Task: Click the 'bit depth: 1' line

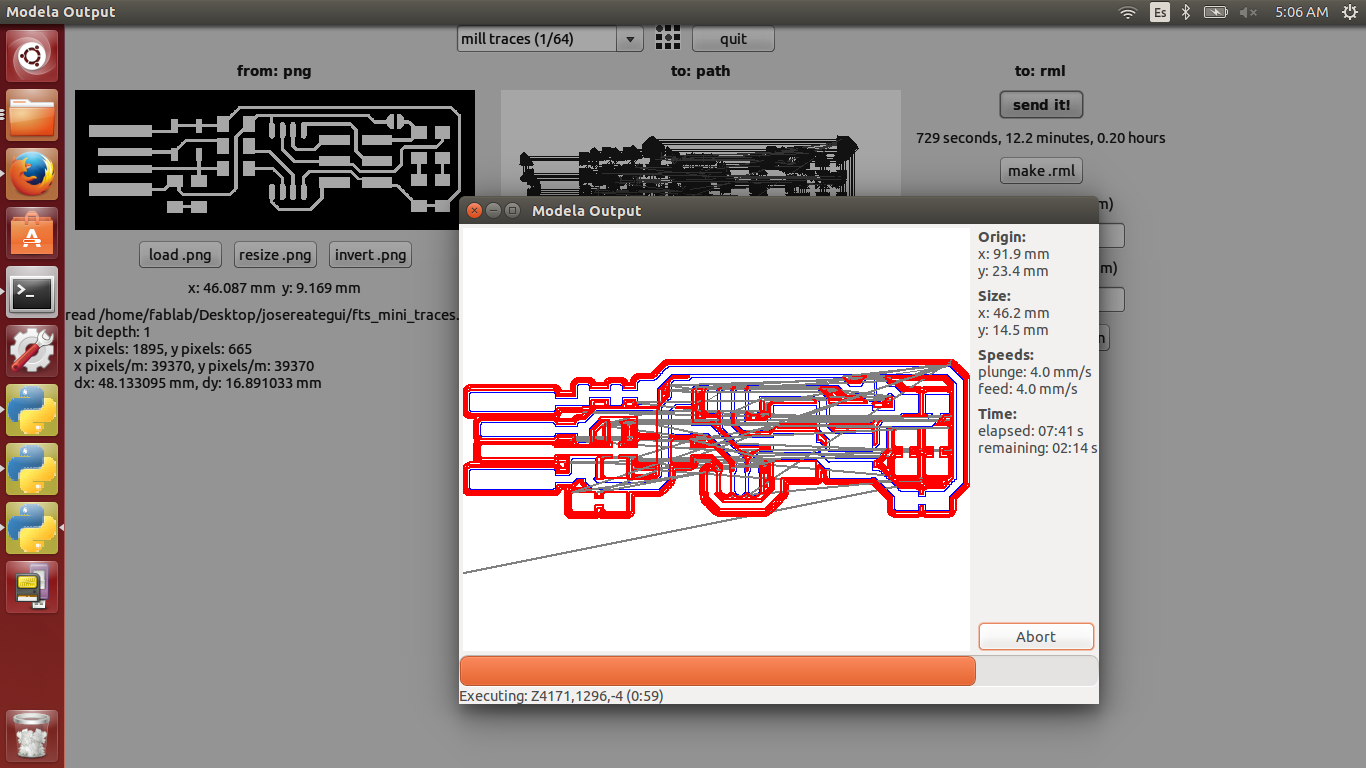Action: (112, 331)
